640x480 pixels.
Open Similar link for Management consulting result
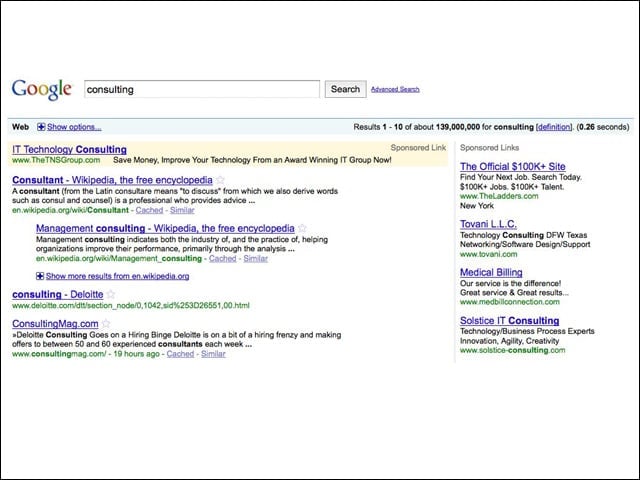tap(256, 258)
